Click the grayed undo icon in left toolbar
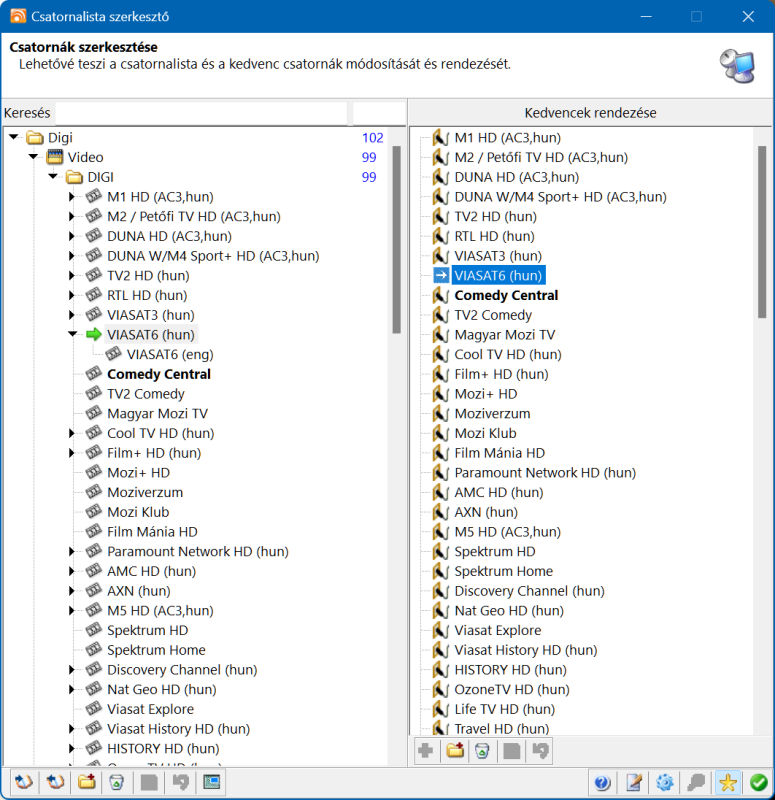This screenshot has width=775, height=800. pos(180,782)
